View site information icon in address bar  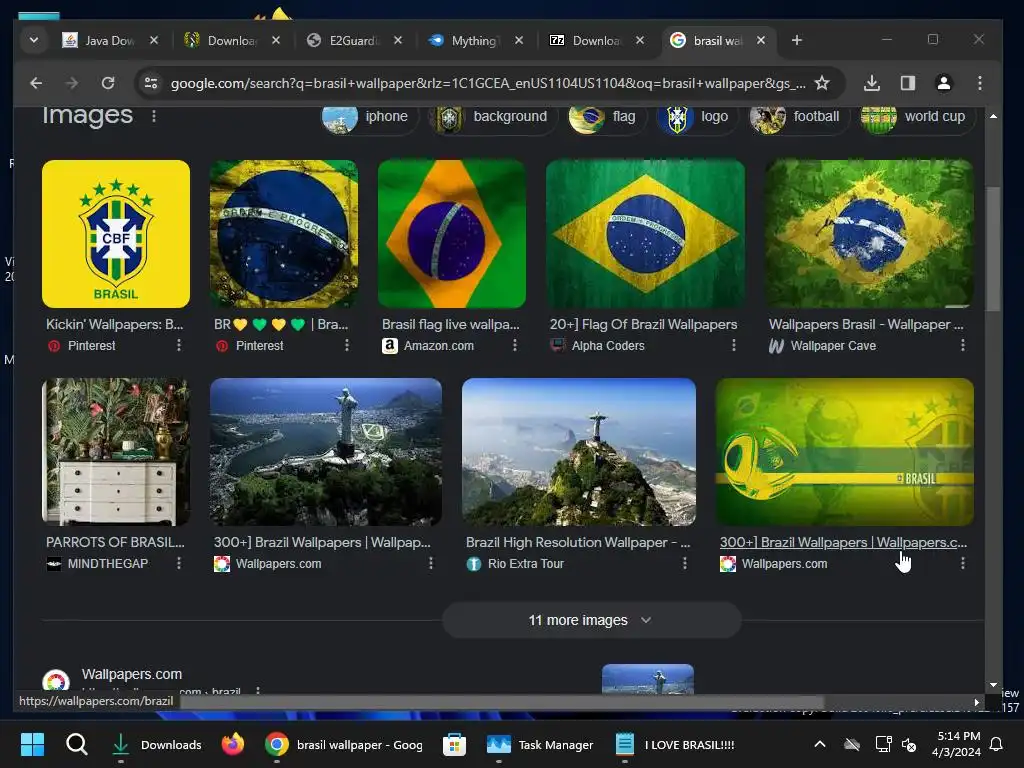(x=151, y=83)
